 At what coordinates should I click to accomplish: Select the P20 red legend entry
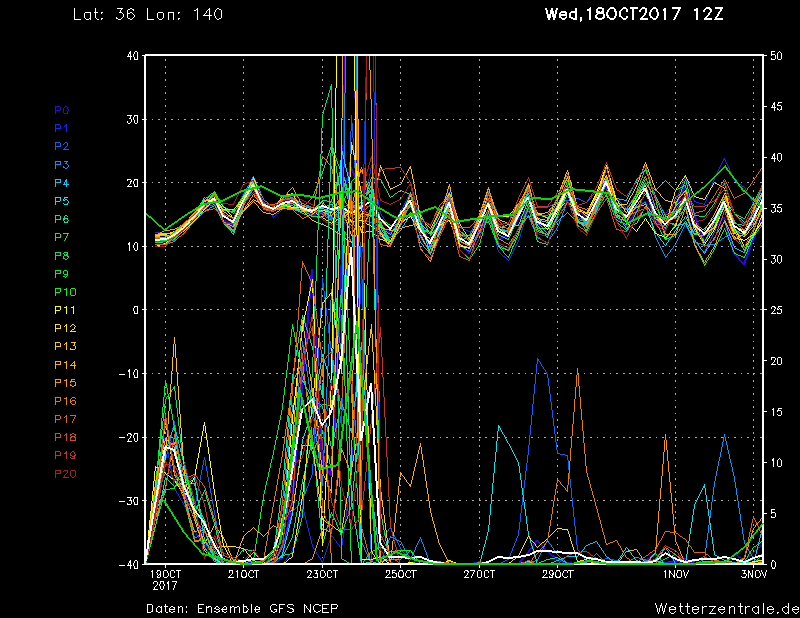point(65,474)
